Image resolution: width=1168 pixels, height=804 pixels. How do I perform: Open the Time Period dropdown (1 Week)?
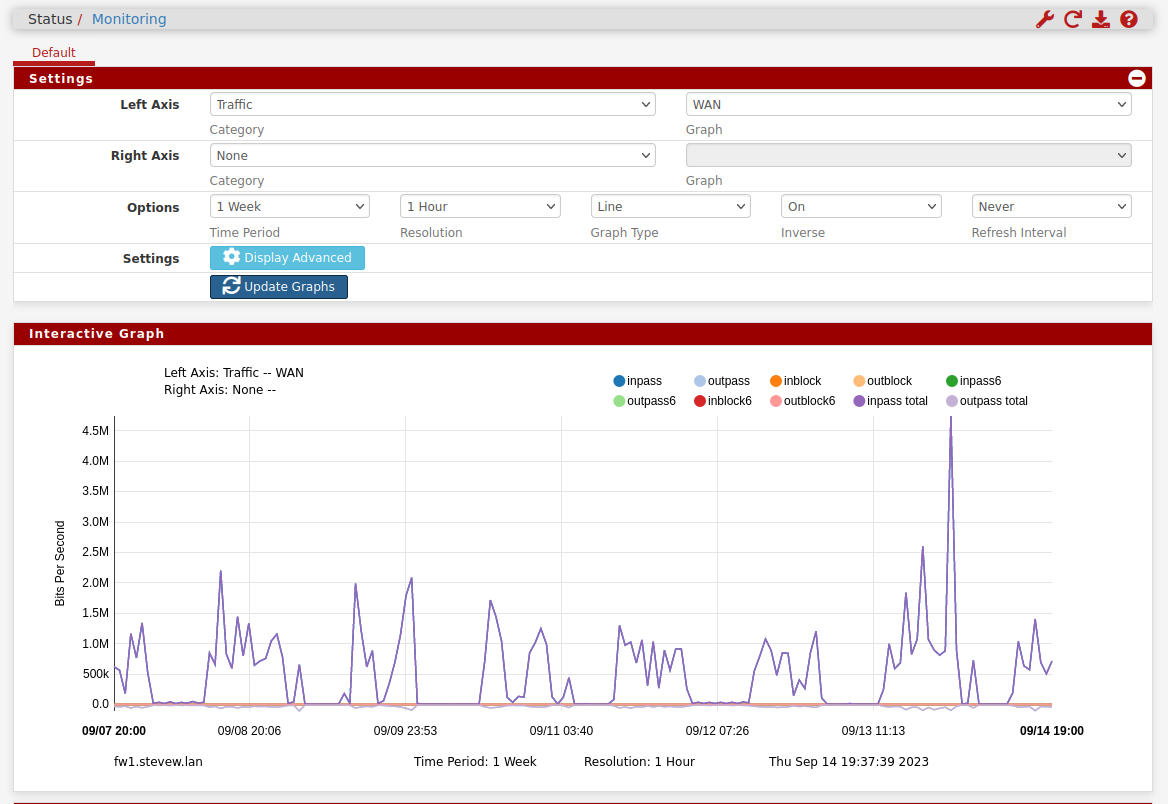(x=290, y=206)
